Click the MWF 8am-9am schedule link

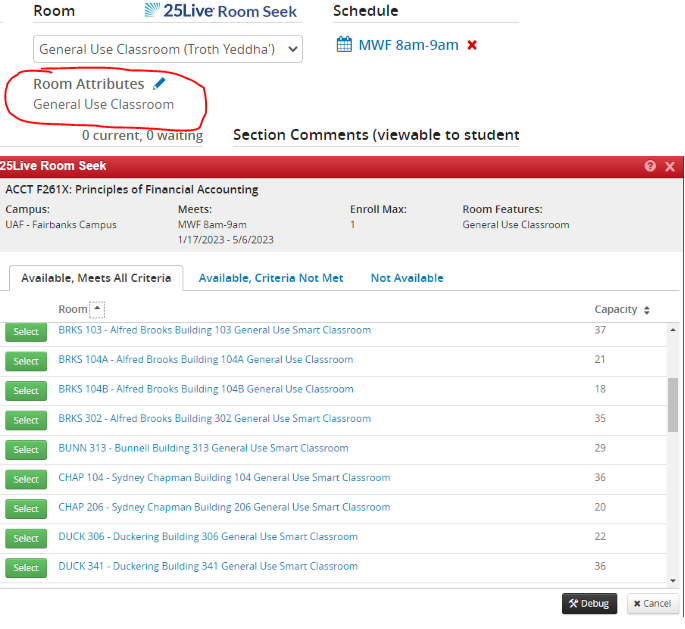pyautogui.click(x=408, y=45)
